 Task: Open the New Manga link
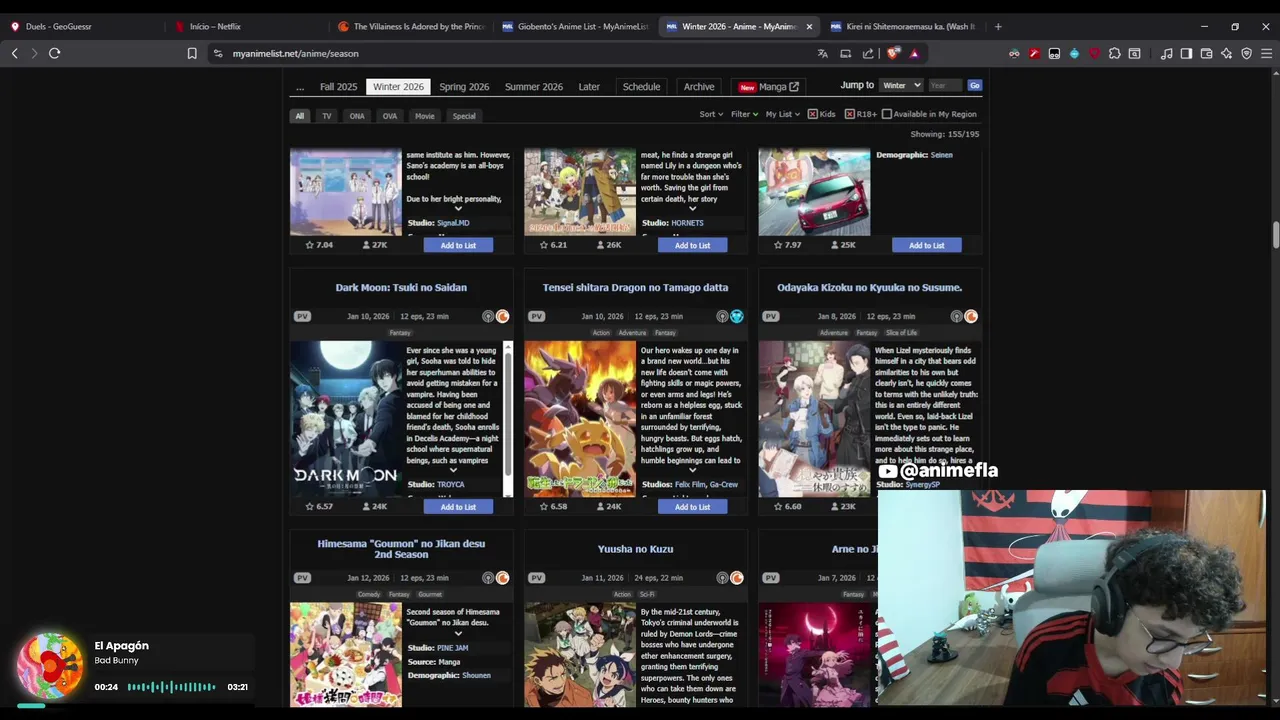(x=769, y=87)
